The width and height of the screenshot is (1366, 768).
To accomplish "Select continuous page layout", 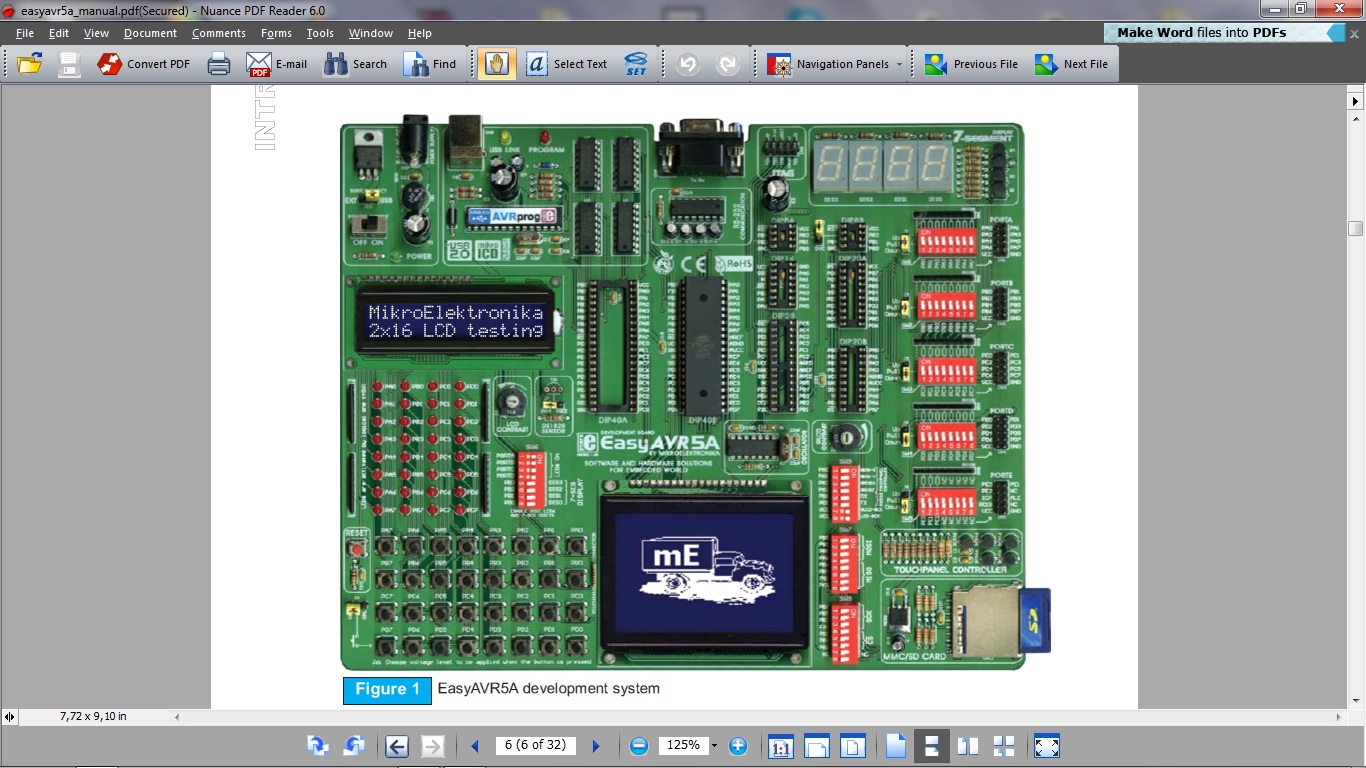I will tap(931, 746).
